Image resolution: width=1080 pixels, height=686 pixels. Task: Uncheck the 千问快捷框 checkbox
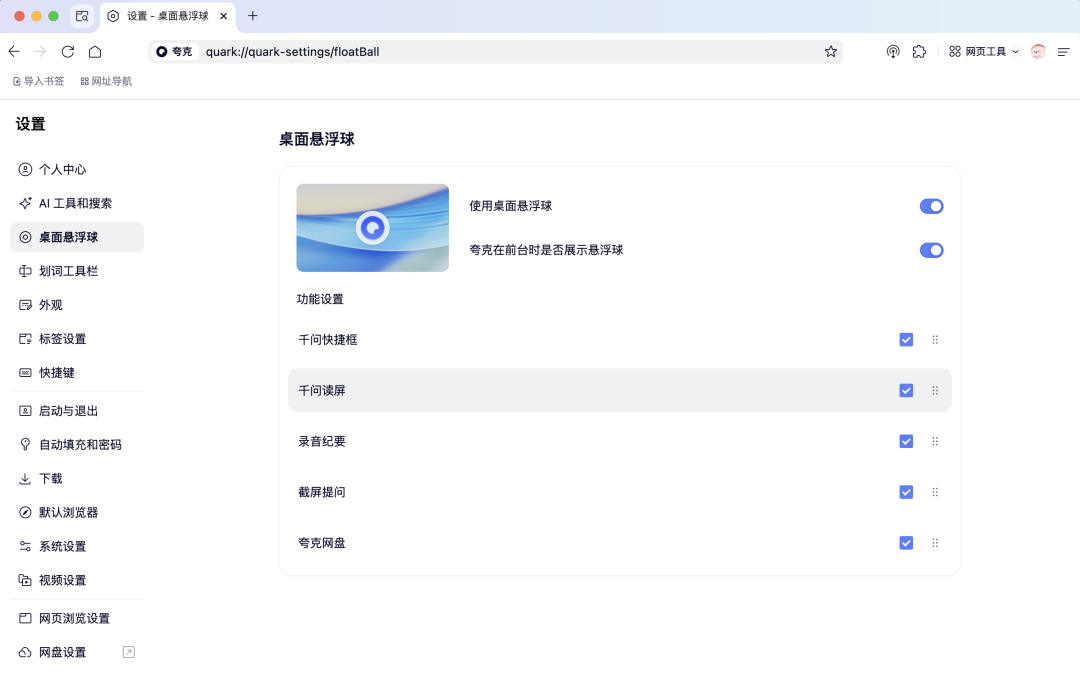pos(906,340)
